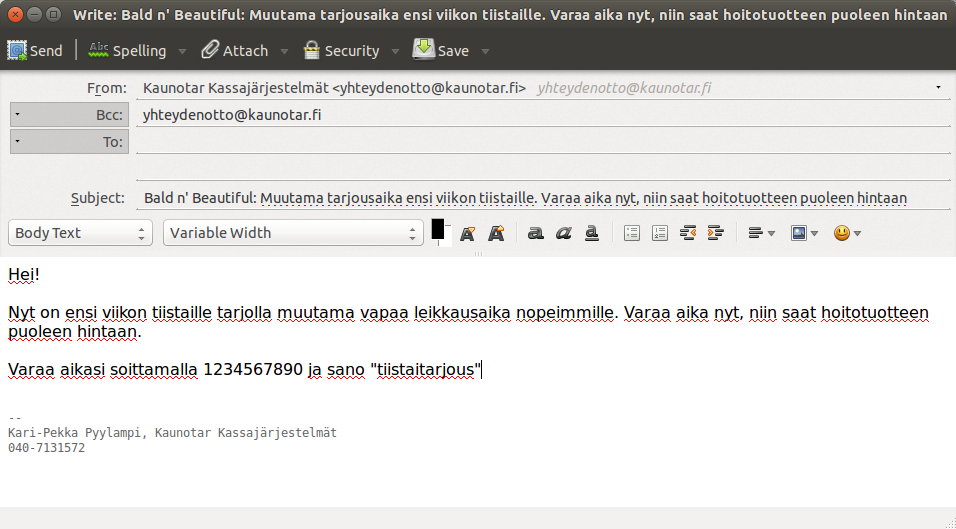Apply numbered list formatting
The height and width of the screenshot is (529, 956).
[659, 233]
